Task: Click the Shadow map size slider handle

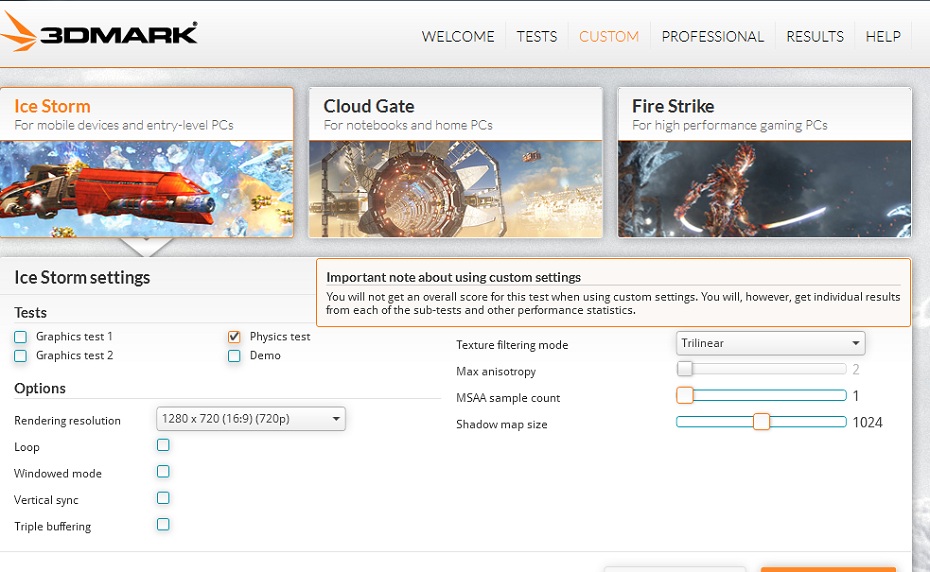Action: click(761, 422)
